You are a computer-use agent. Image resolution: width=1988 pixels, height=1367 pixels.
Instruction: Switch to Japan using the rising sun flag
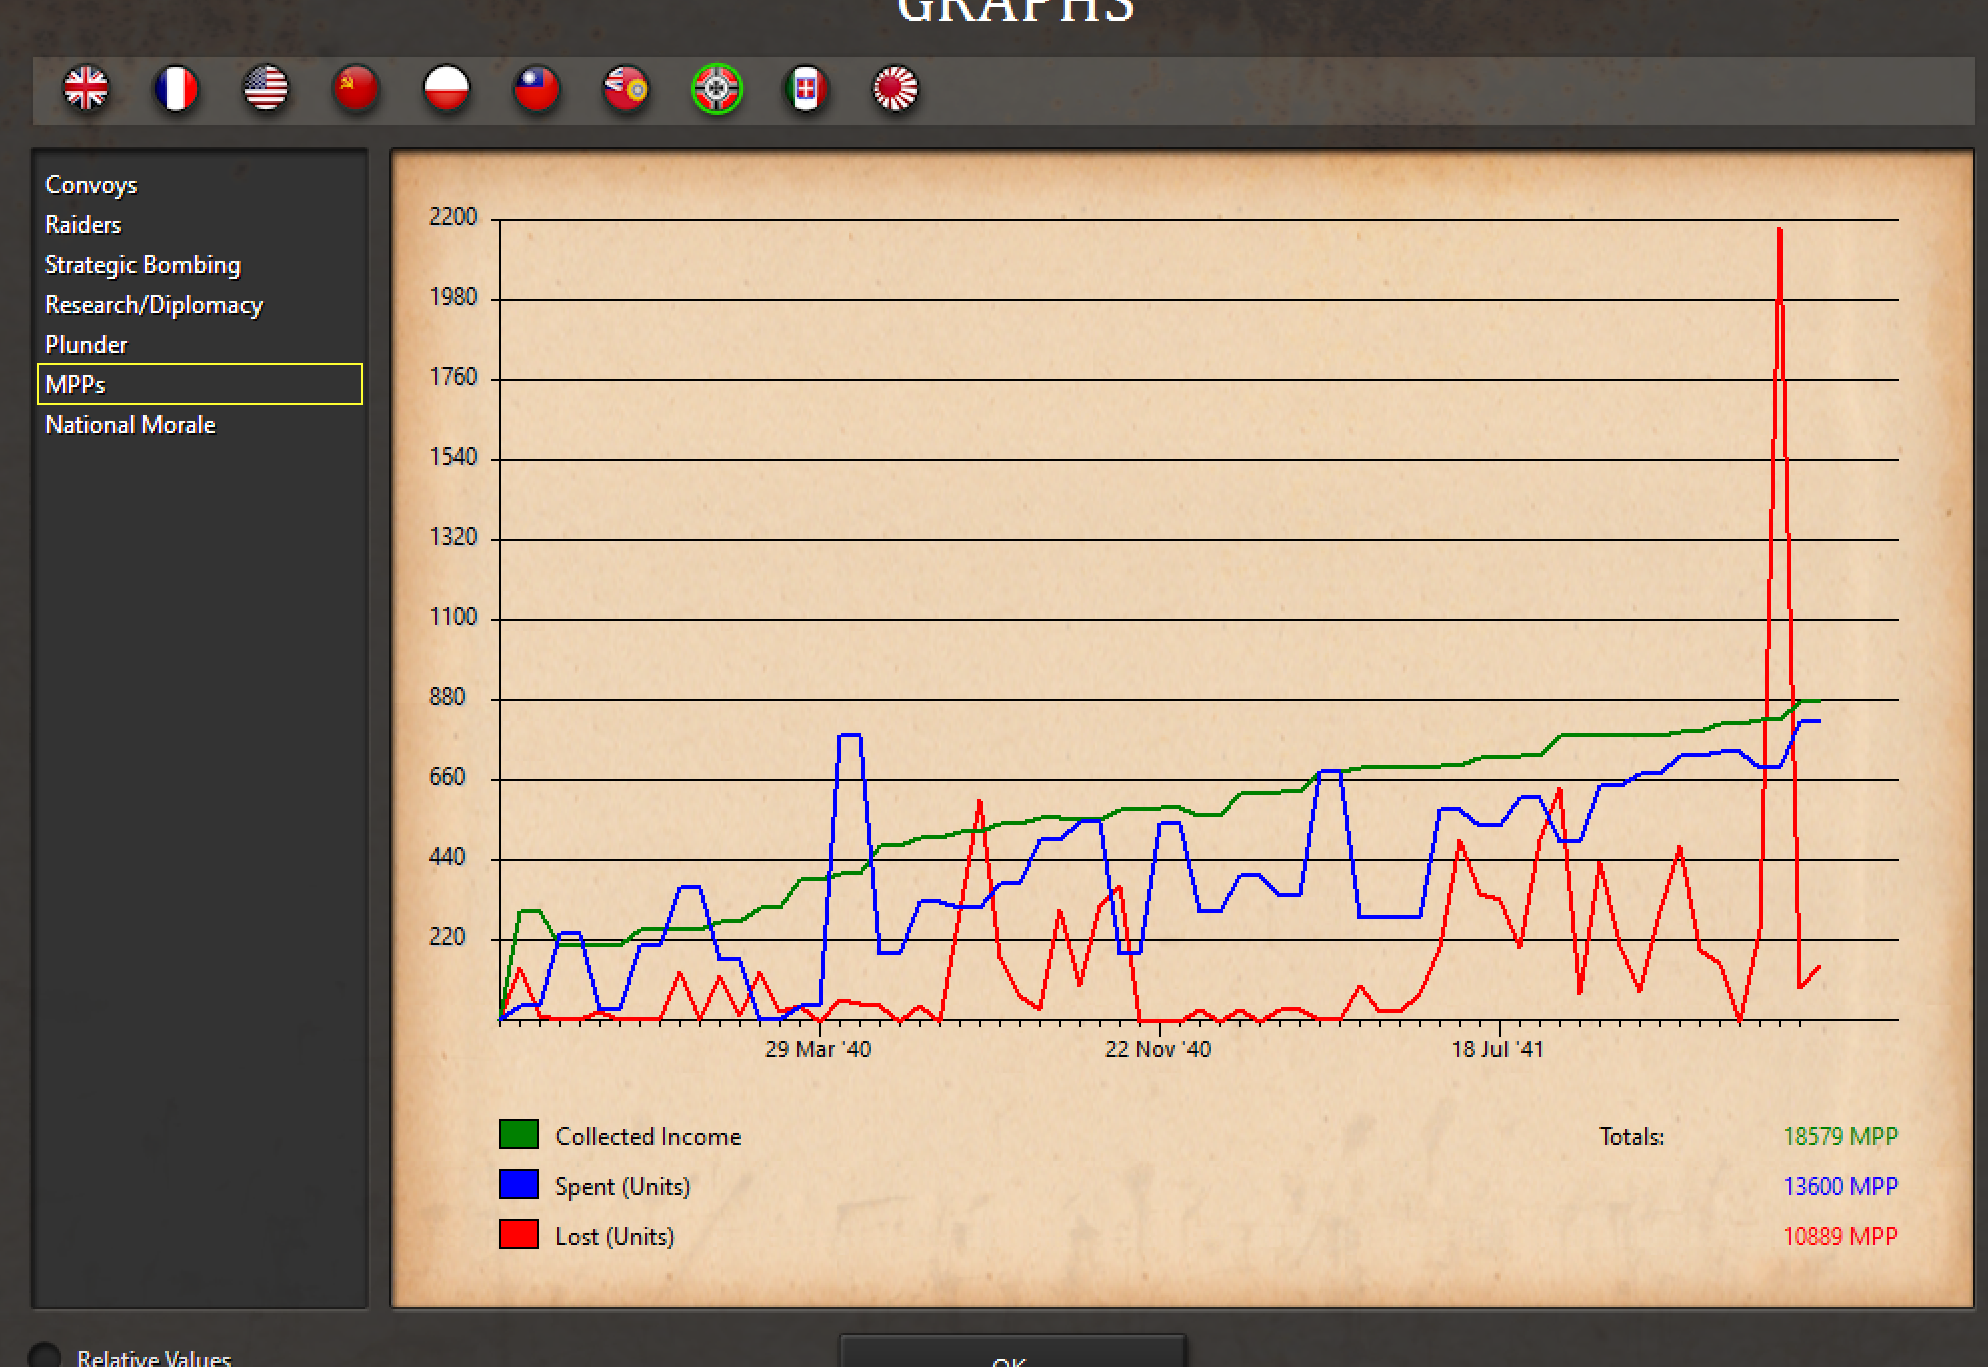pos(894,89)
